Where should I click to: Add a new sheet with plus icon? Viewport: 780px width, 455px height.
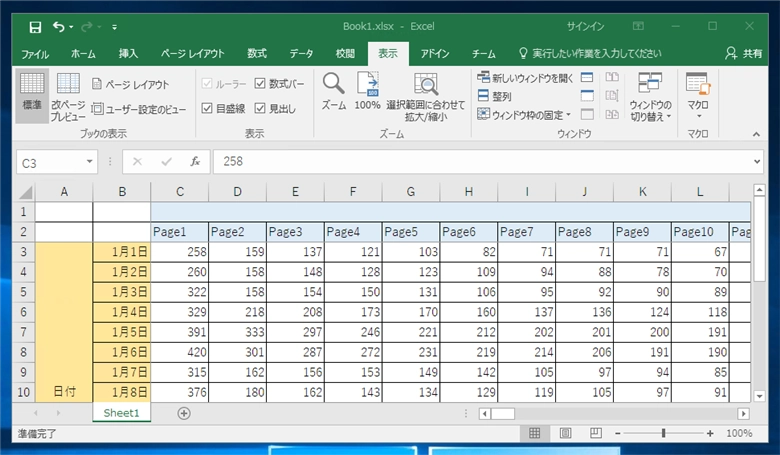[x=184, y=413]
